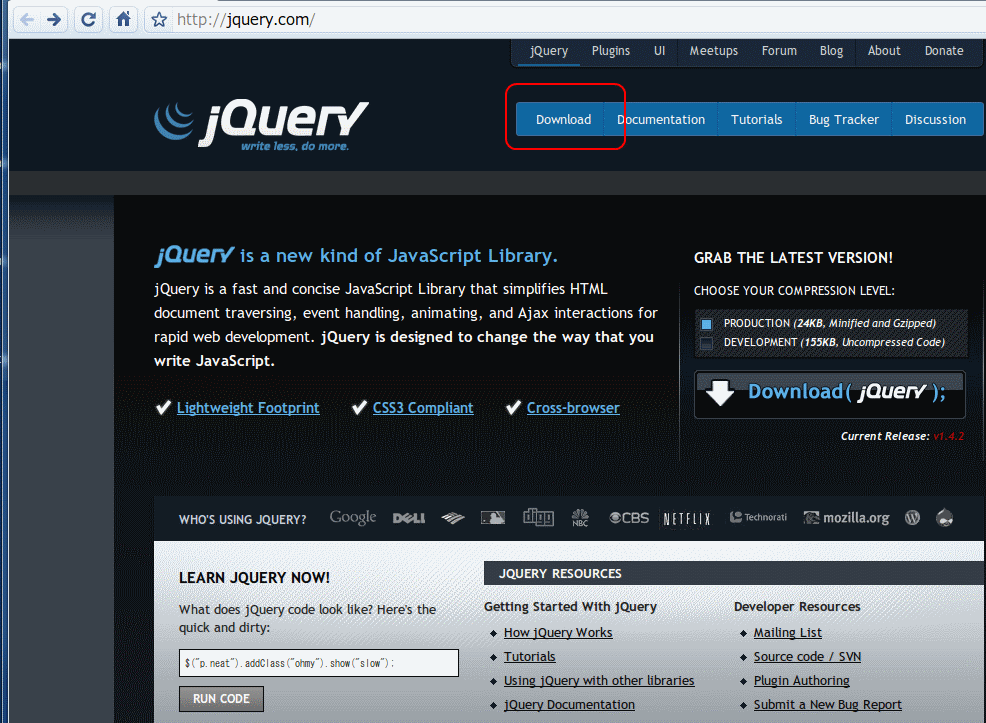Click the sample code input field

click(x=319, y=663)
